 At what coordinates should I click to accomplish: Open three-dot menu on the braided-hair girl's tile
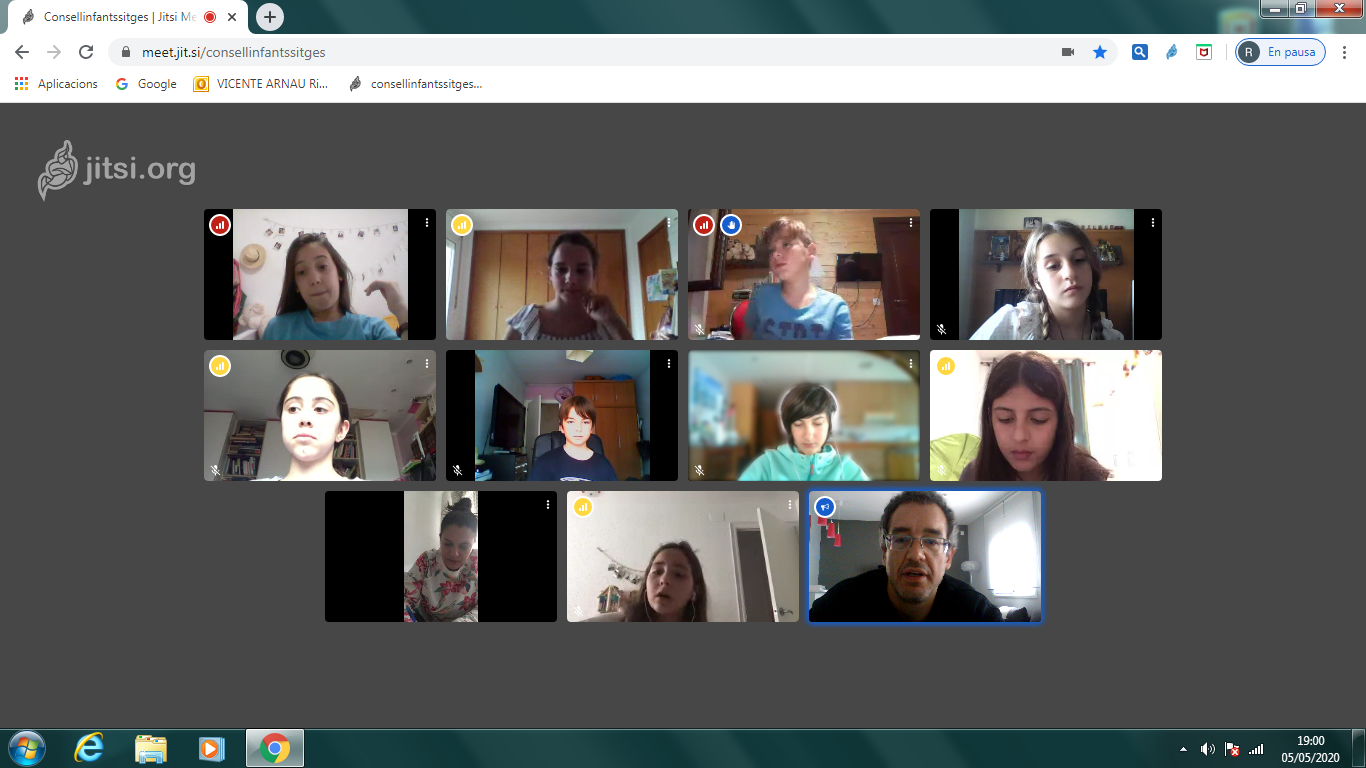[x=1153, y=223]
